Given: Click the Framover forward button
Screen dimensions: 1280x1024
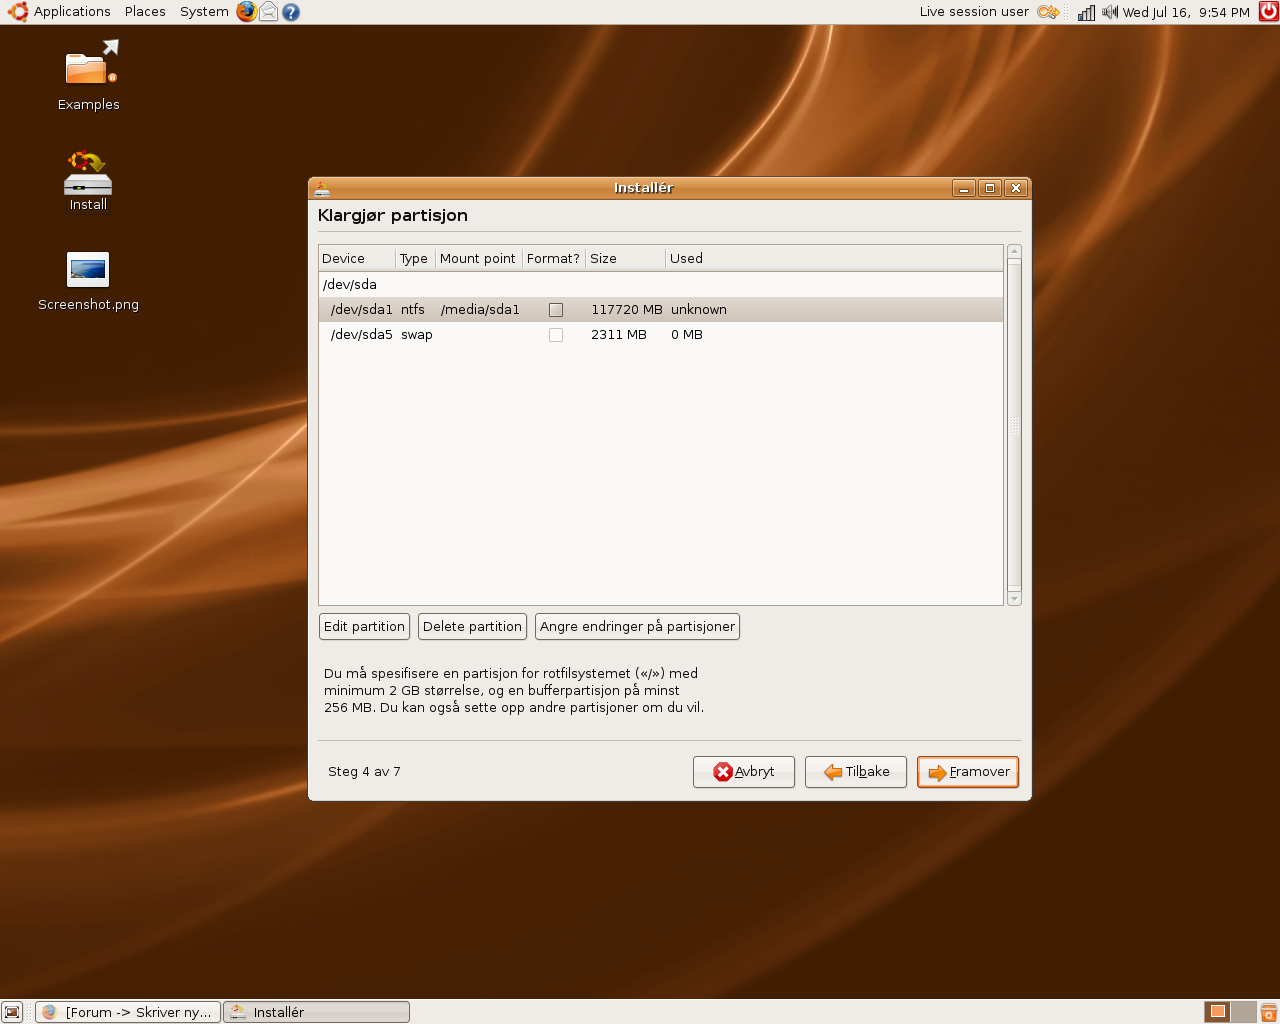Looking at the screenshot, I should click(968, 772).
